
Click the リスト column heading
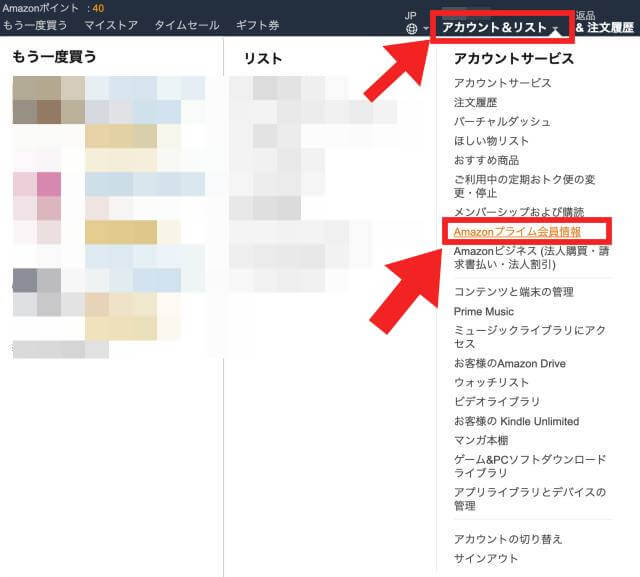tap(262, 58)
